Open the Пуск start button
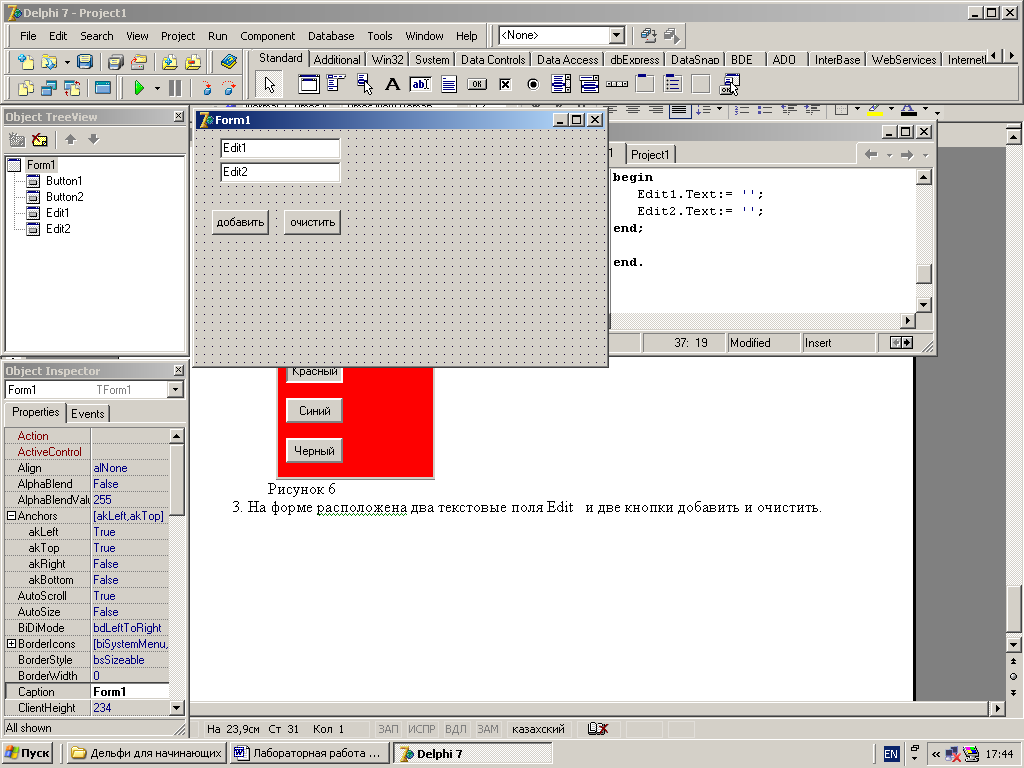The height and width of the screenshot is (768, 1024). click(x=28, y=753)
